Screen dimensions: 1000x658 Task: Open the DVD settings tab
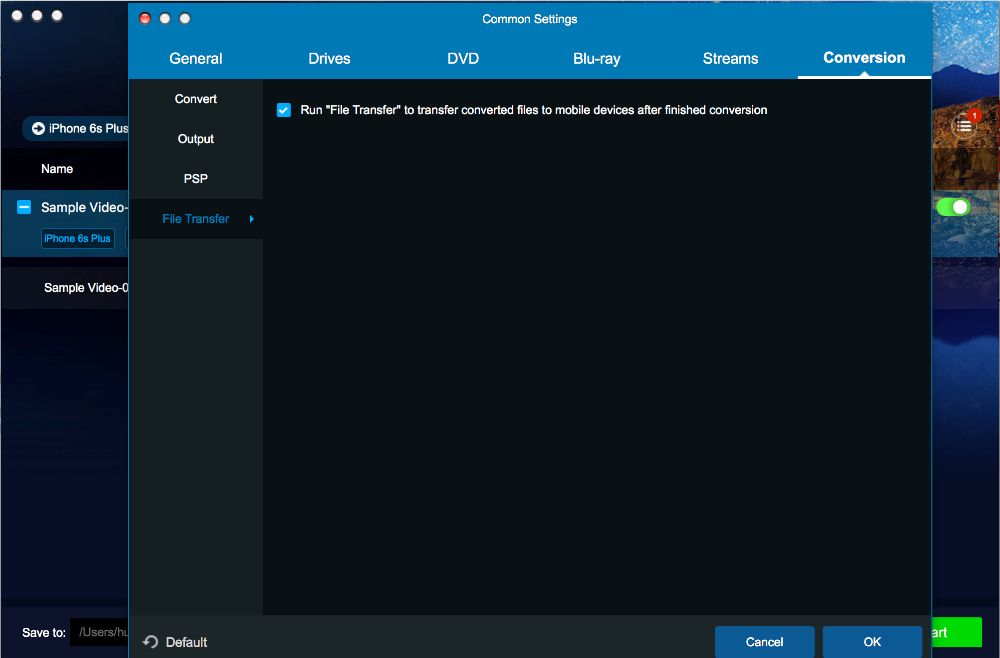click(x=463, y=59)
